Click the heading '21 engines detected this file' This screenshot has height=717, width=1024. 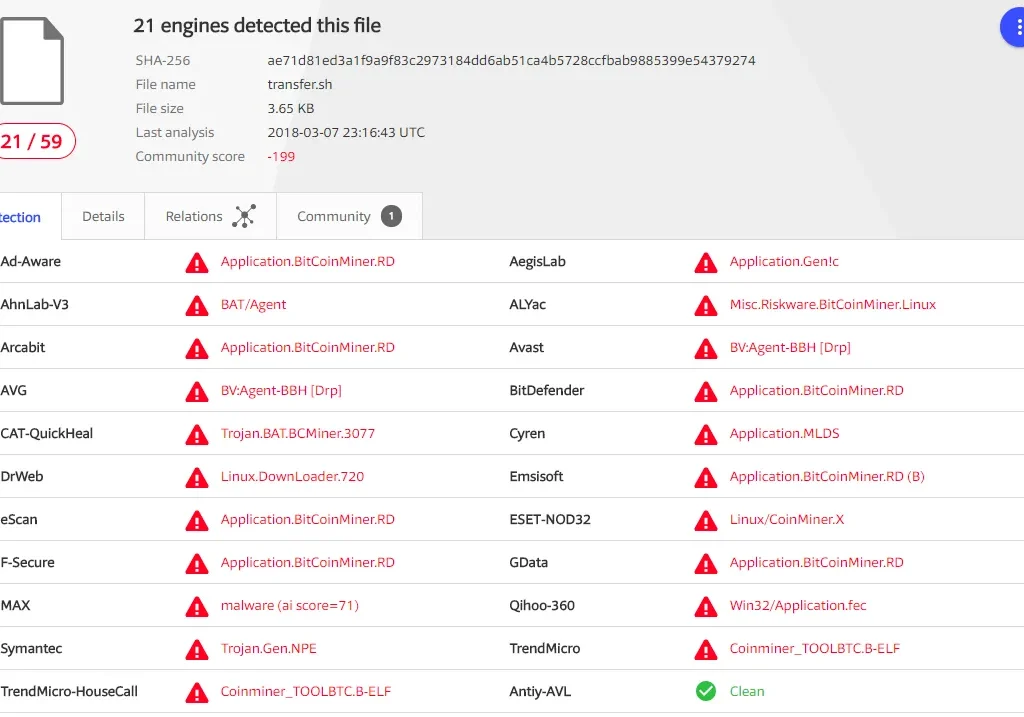[x=257, y=25]
